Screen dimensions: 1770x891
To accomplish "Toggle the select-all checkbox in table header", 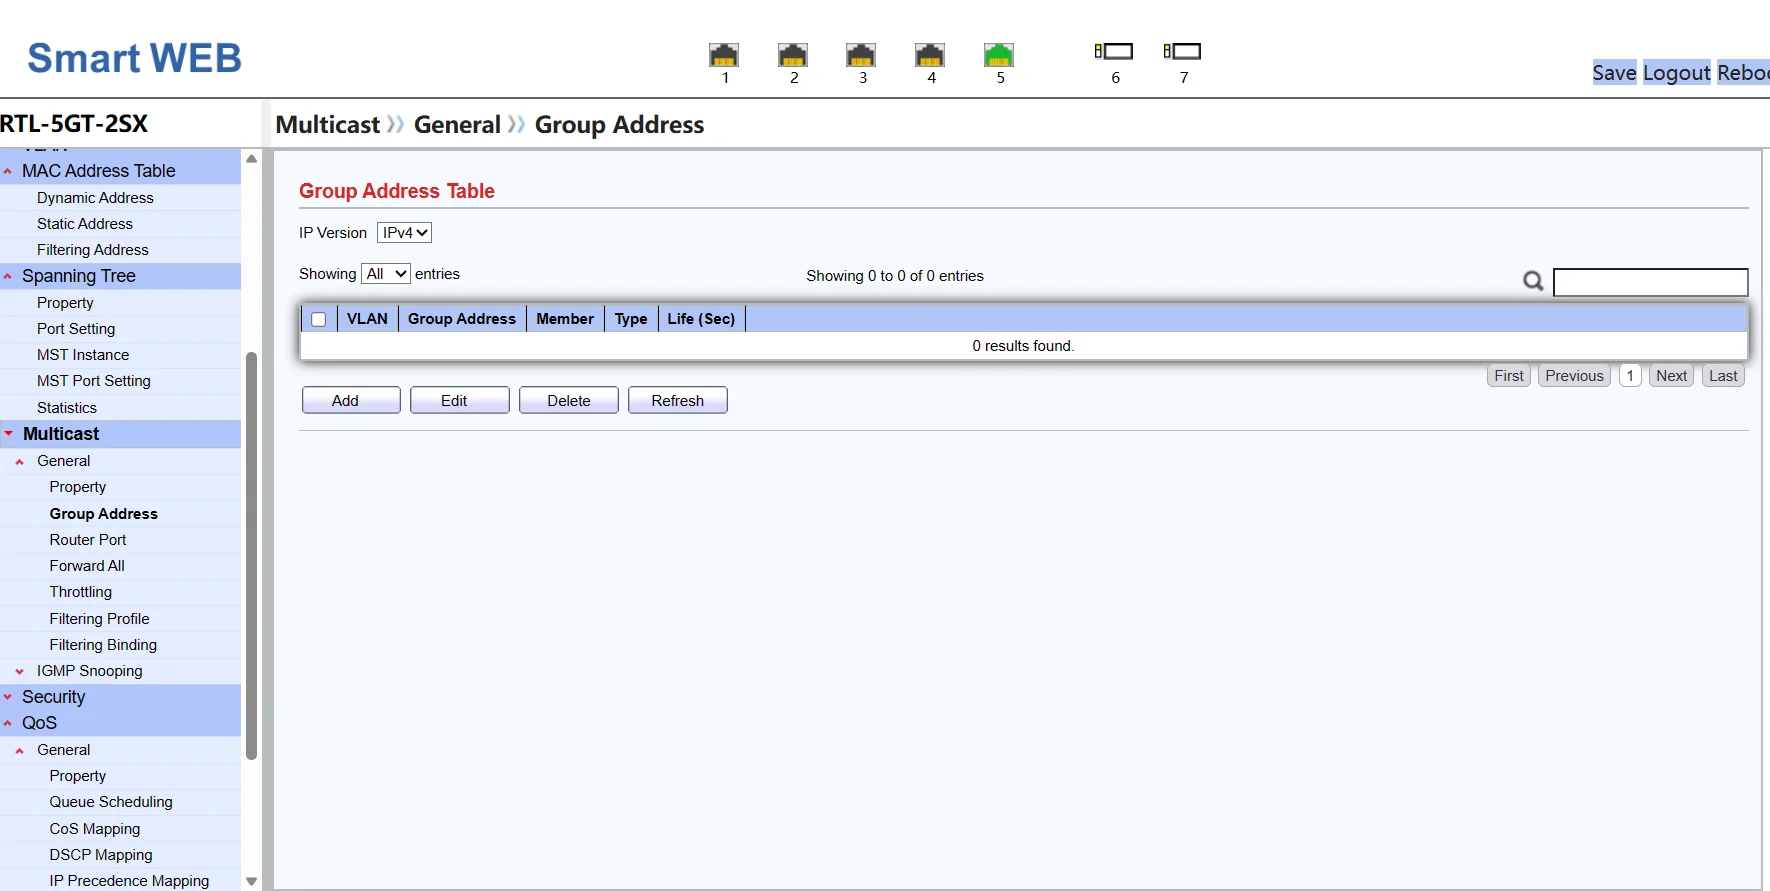I will pyautogui.click(x=319, y=320).
